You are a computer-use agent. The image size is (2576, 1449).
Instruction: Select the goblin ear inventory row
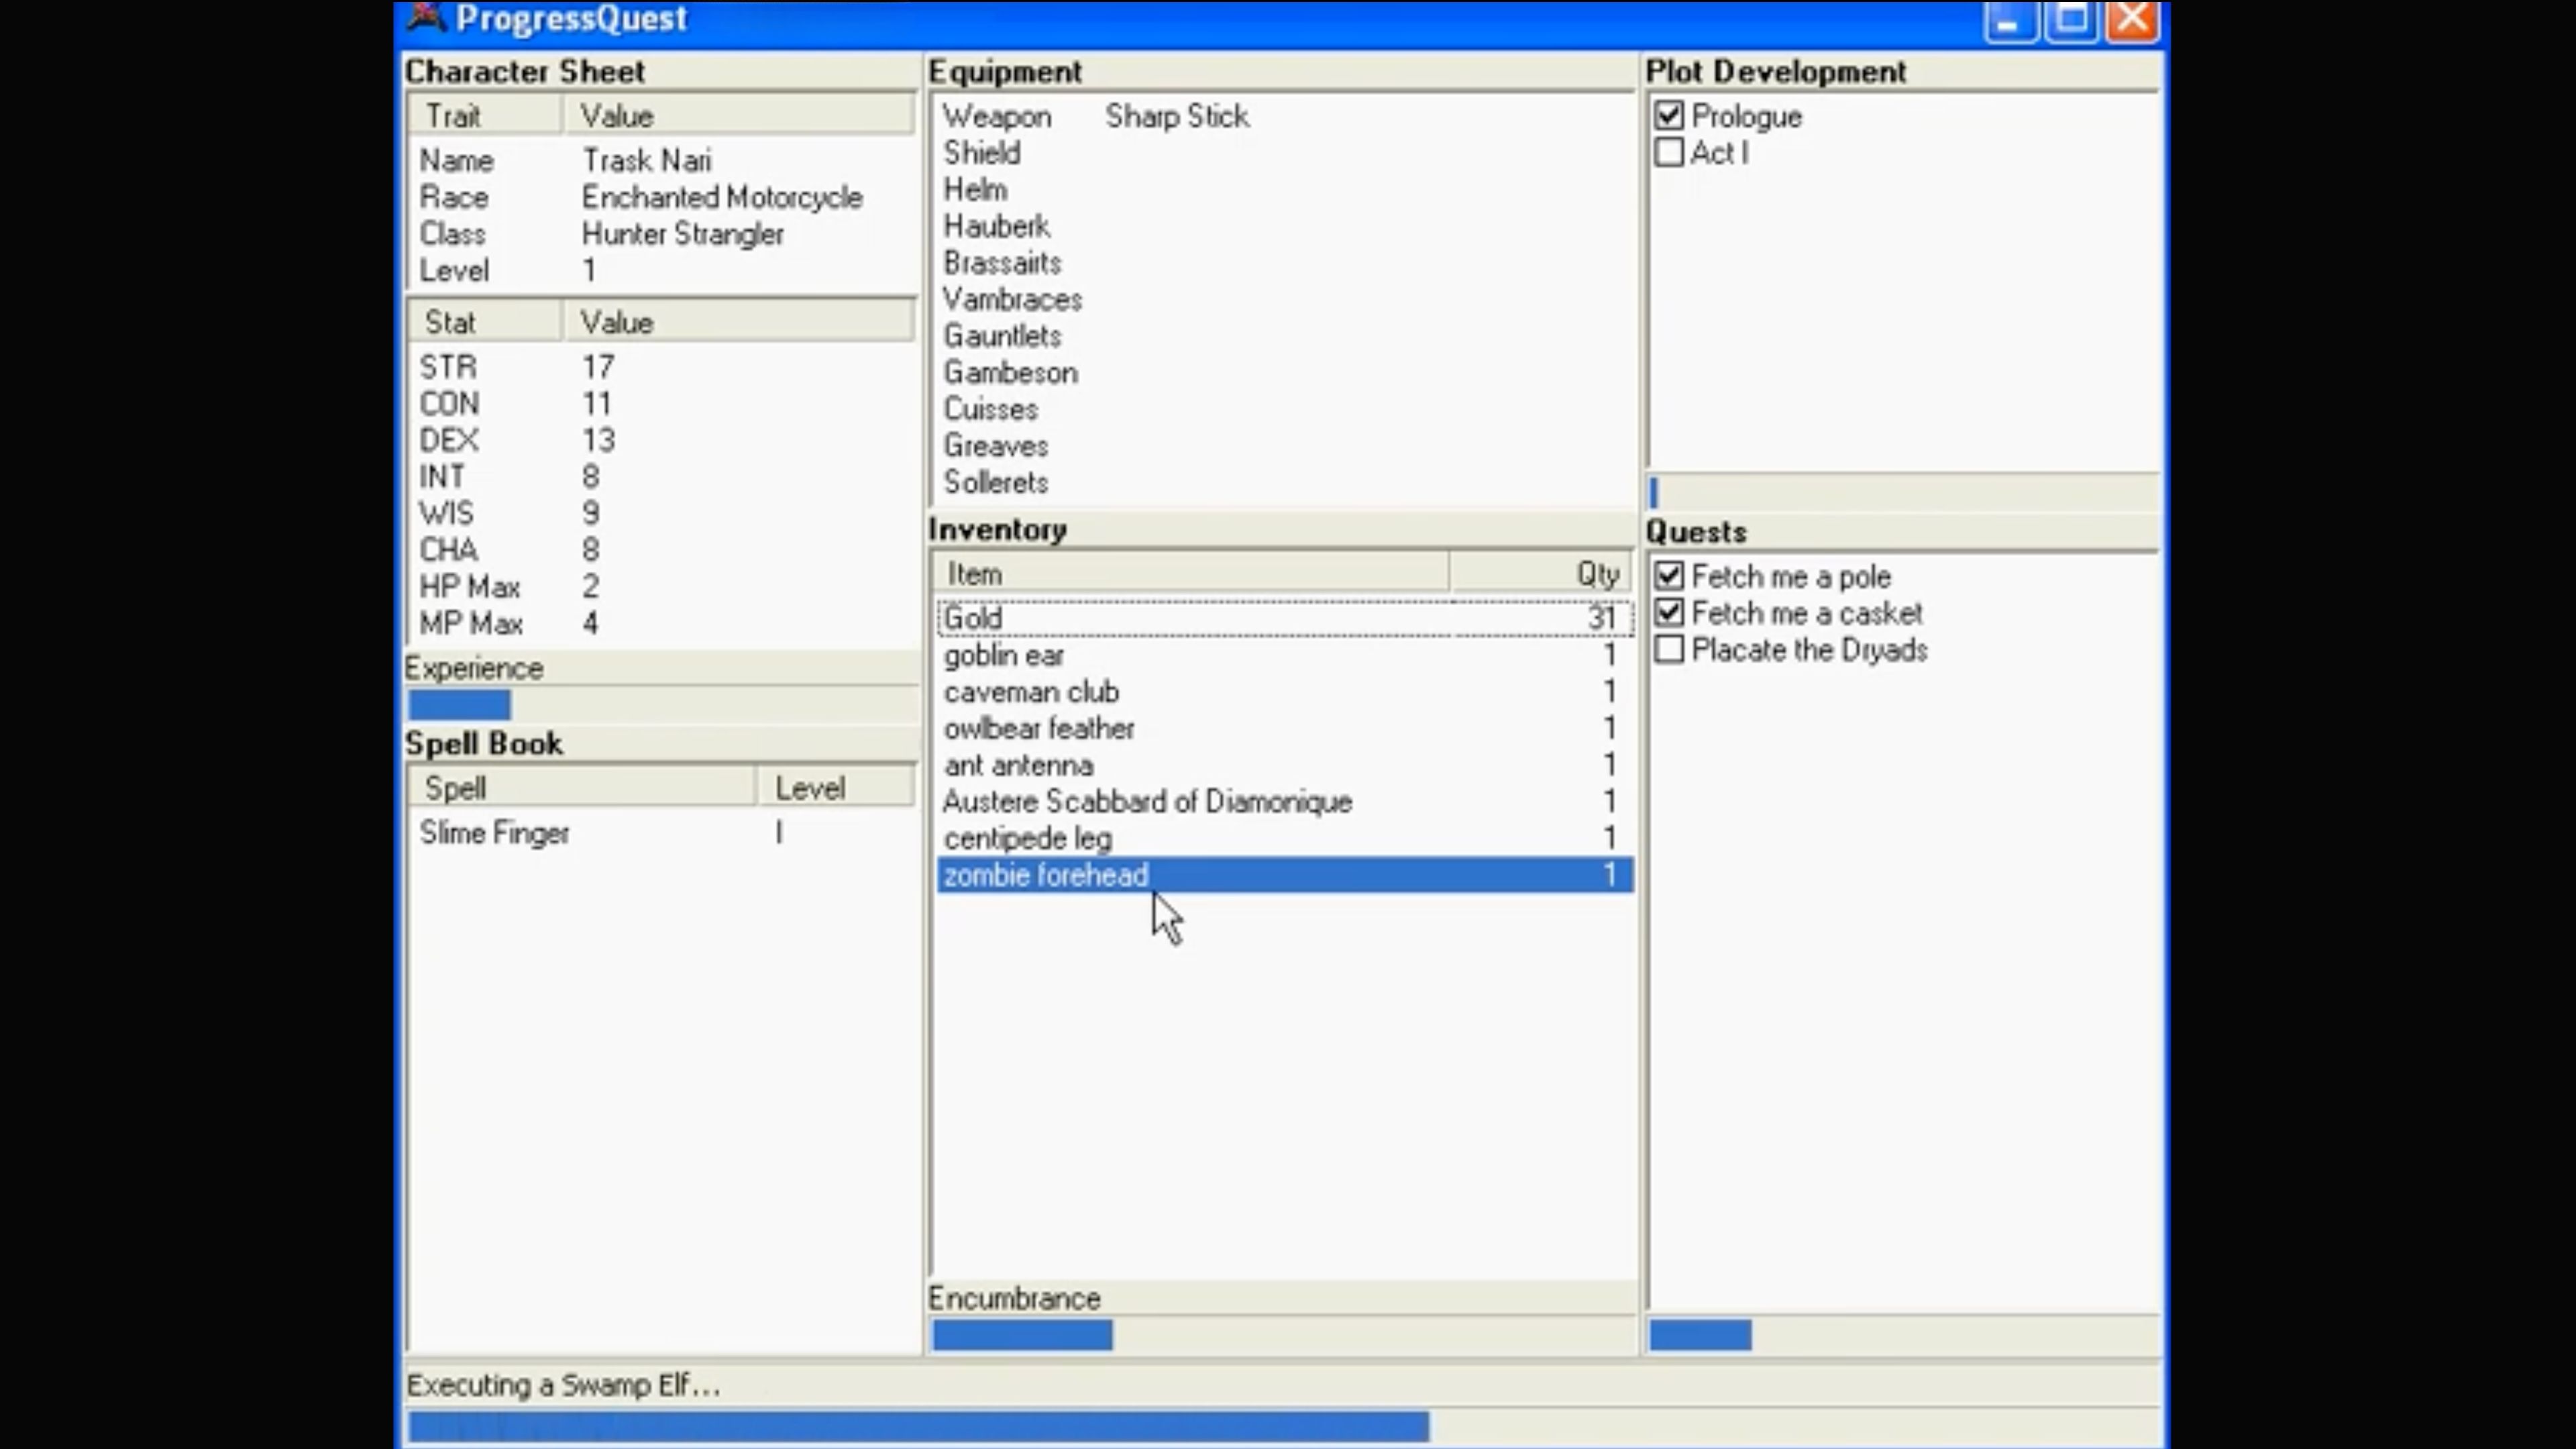[x=1285, y=655]
